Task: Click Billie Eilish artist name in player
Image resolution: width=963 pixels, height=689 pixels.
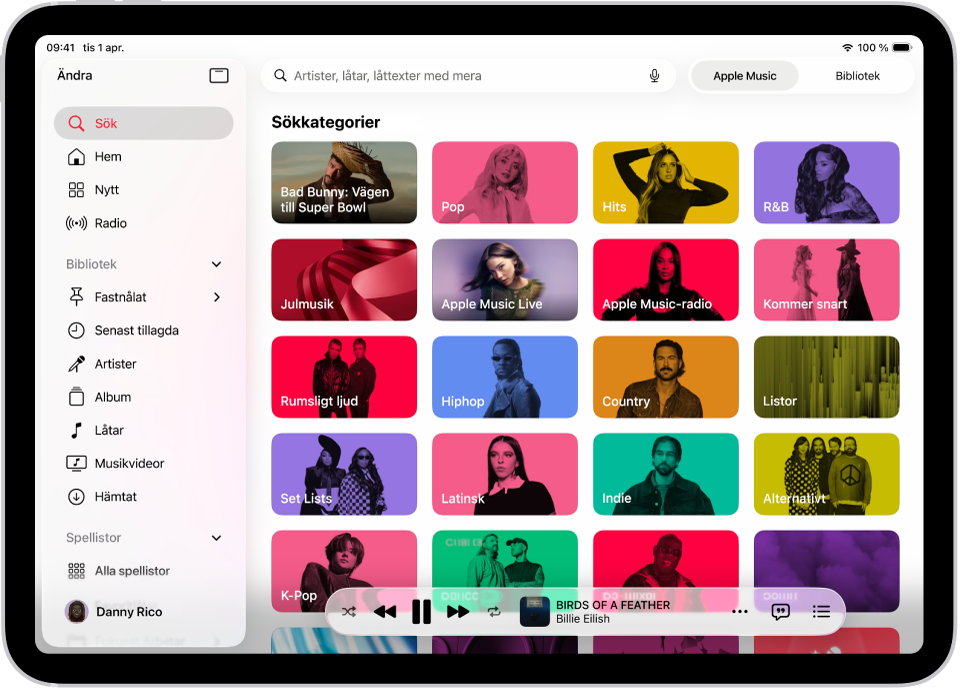Action: pyautogui.click(x=583, y=619)
